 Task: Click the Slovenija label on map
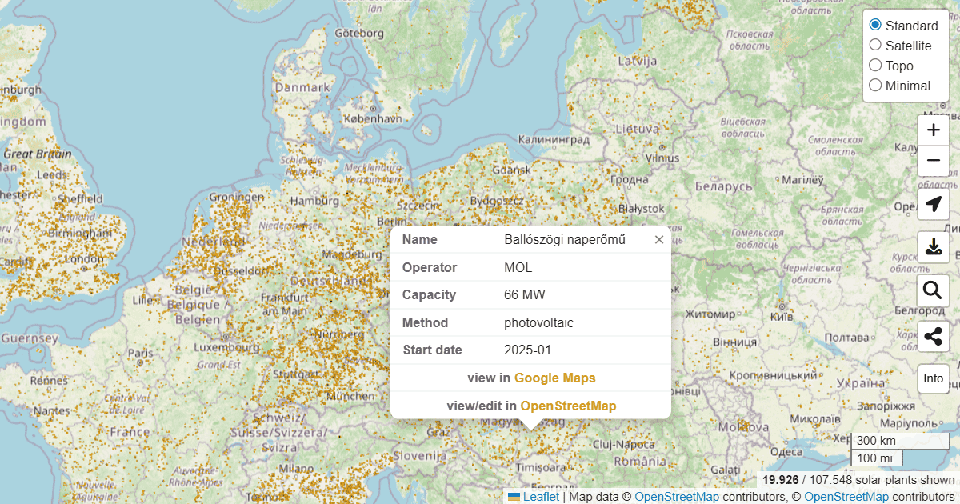tap(419, 456)
